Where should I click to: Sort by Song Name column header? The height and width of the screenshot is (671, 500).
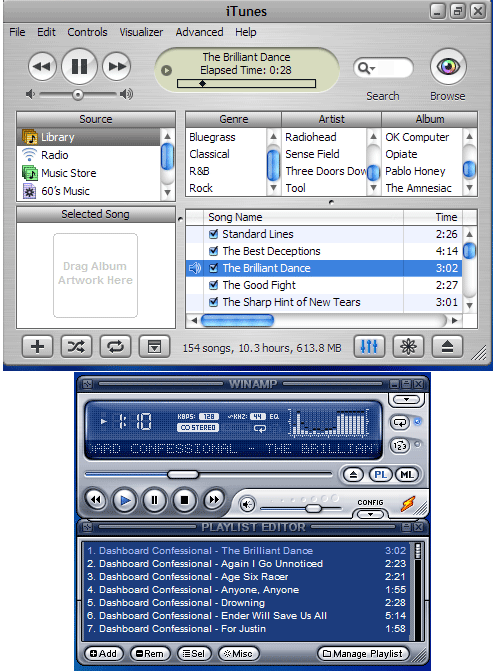[304, 217]
